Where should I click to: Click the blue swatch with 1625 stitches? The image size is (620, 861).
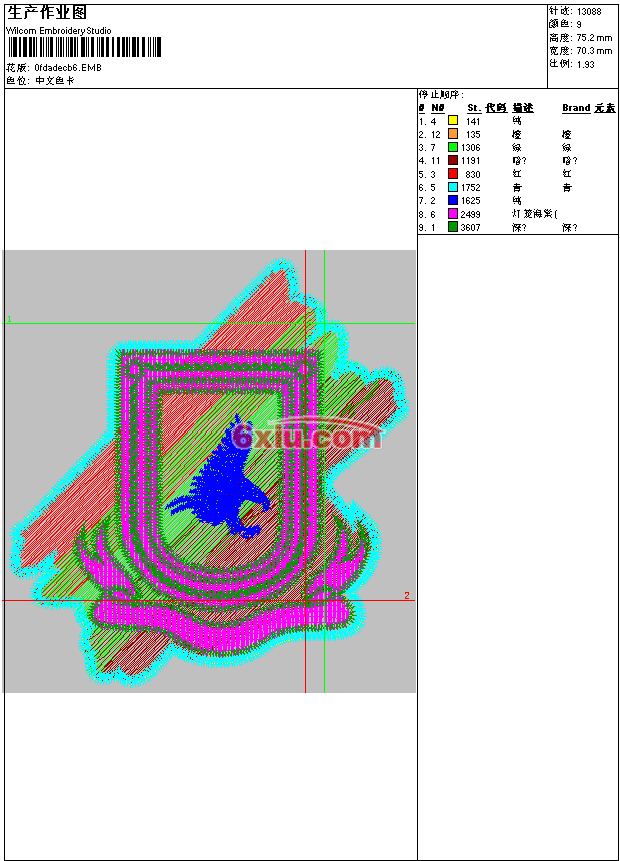(x=453, y=201)
